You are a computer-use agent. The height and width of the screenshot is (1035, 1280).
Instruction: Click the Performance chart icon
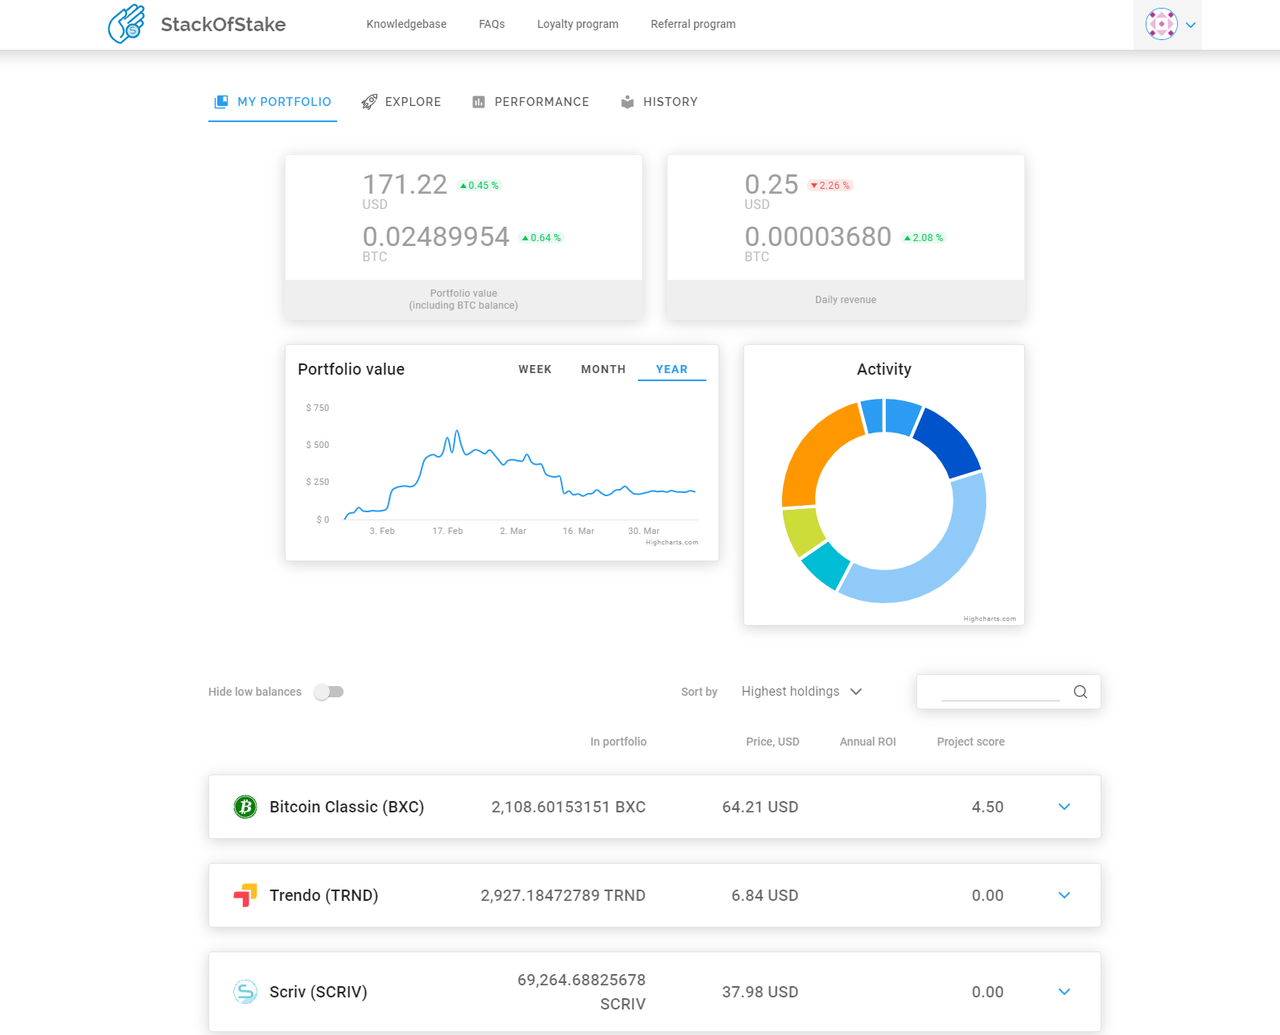478,102
